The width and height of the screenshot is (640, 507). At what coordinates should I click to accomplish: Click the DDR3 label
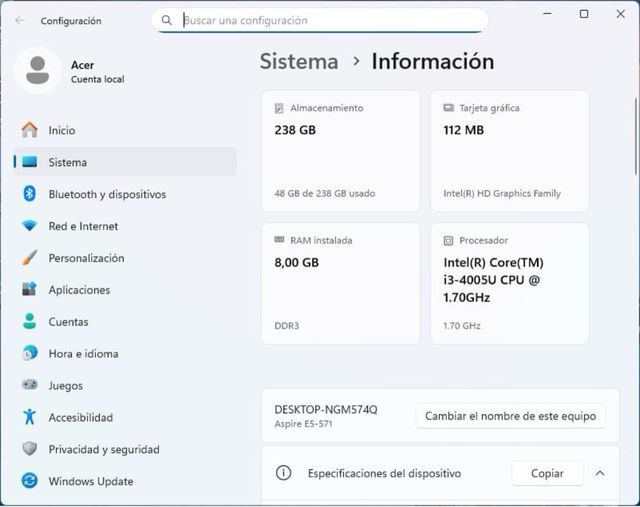pyautogui.click(x=287, y=325)
